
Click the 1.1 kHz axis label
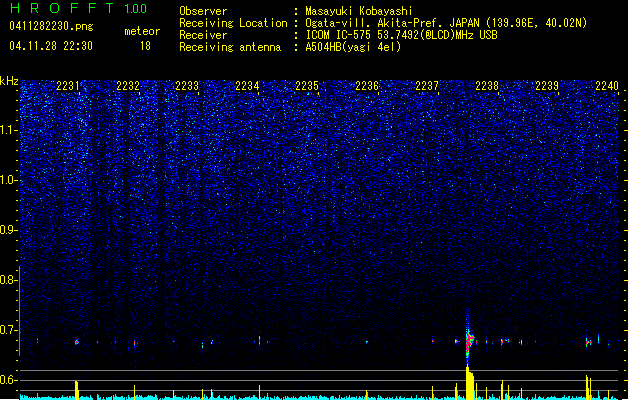point(9,130)
